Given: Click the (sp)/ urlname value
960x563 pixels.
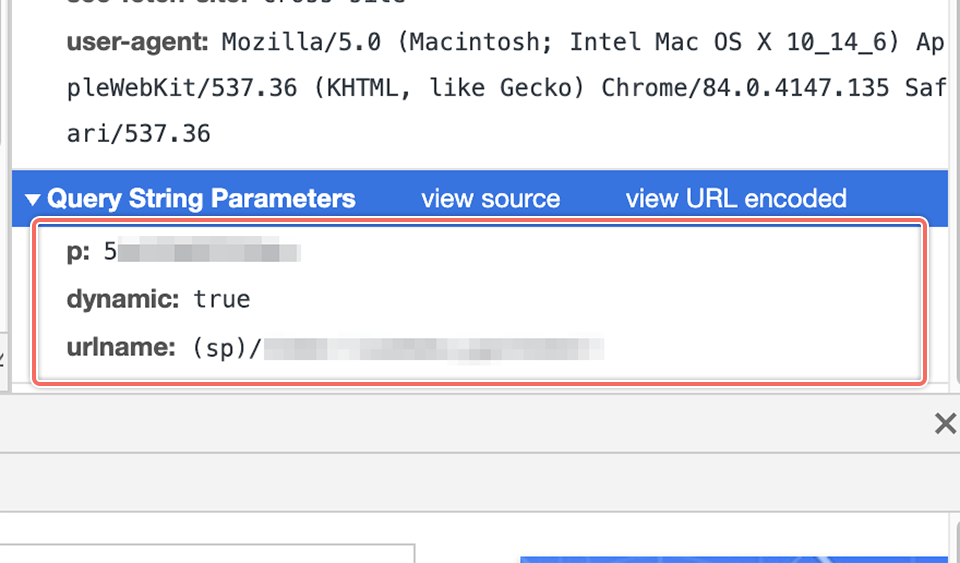Looking at the screenshot, I should (x=227, y=348).
